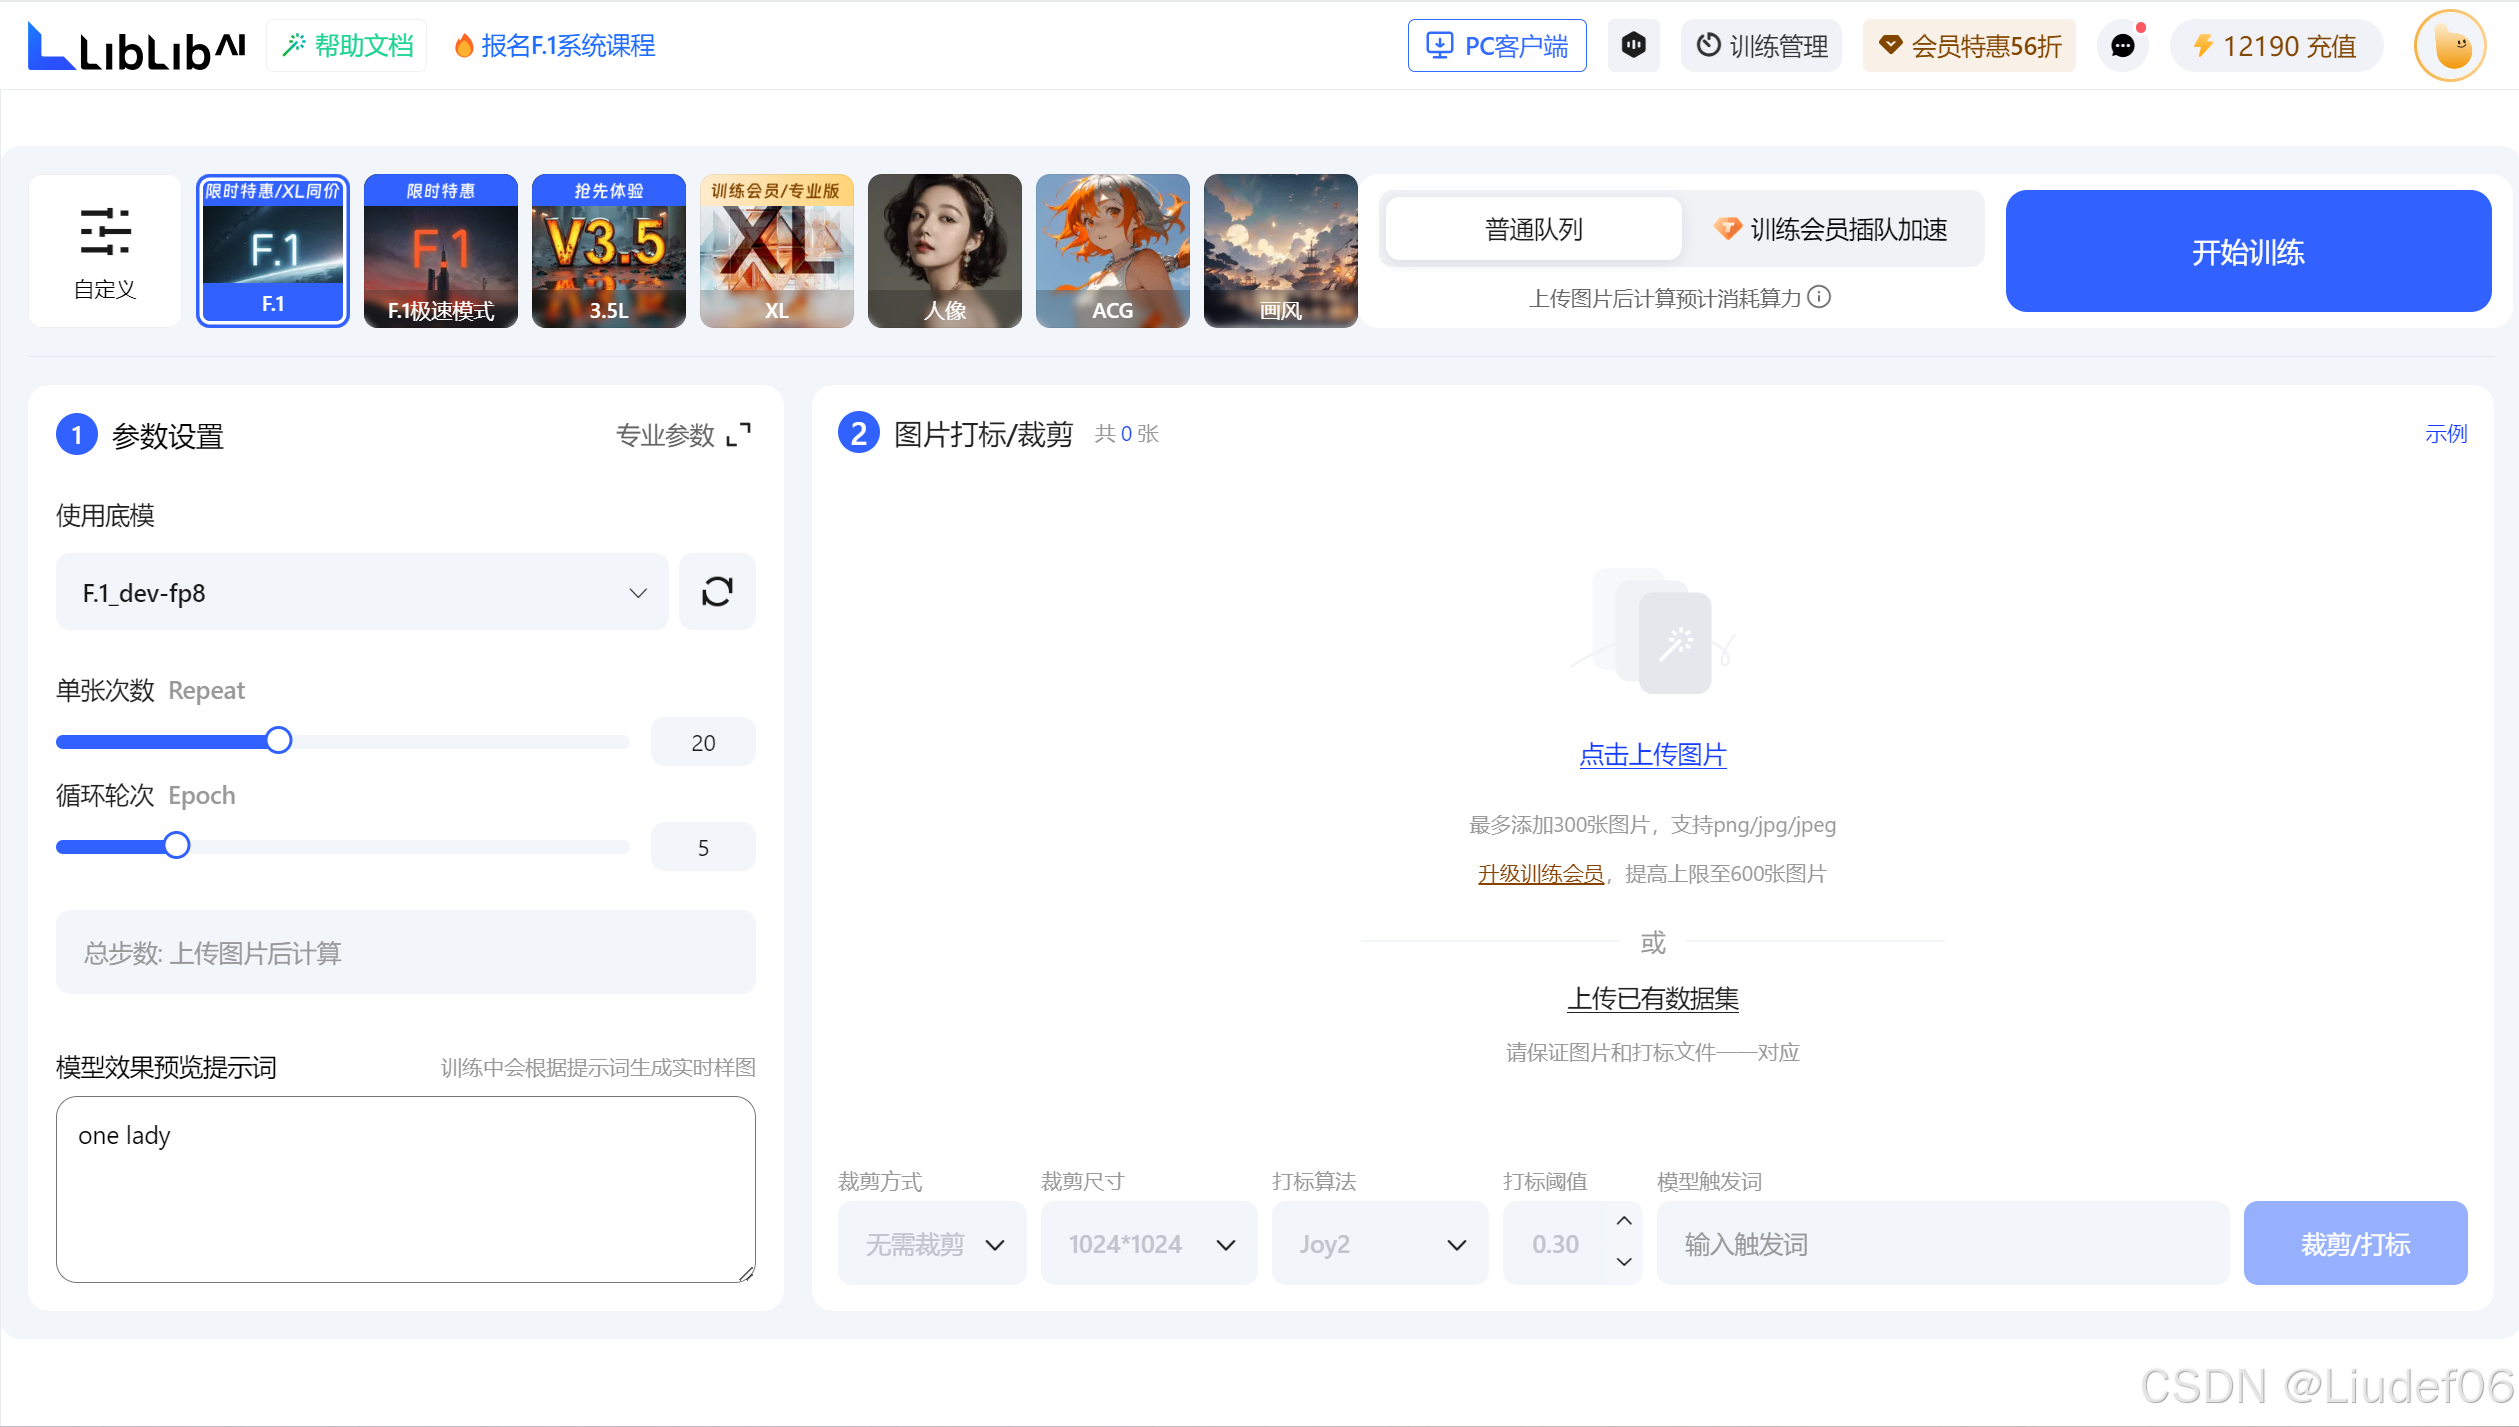Expand 专业参数 professional parameters icon

738,435
